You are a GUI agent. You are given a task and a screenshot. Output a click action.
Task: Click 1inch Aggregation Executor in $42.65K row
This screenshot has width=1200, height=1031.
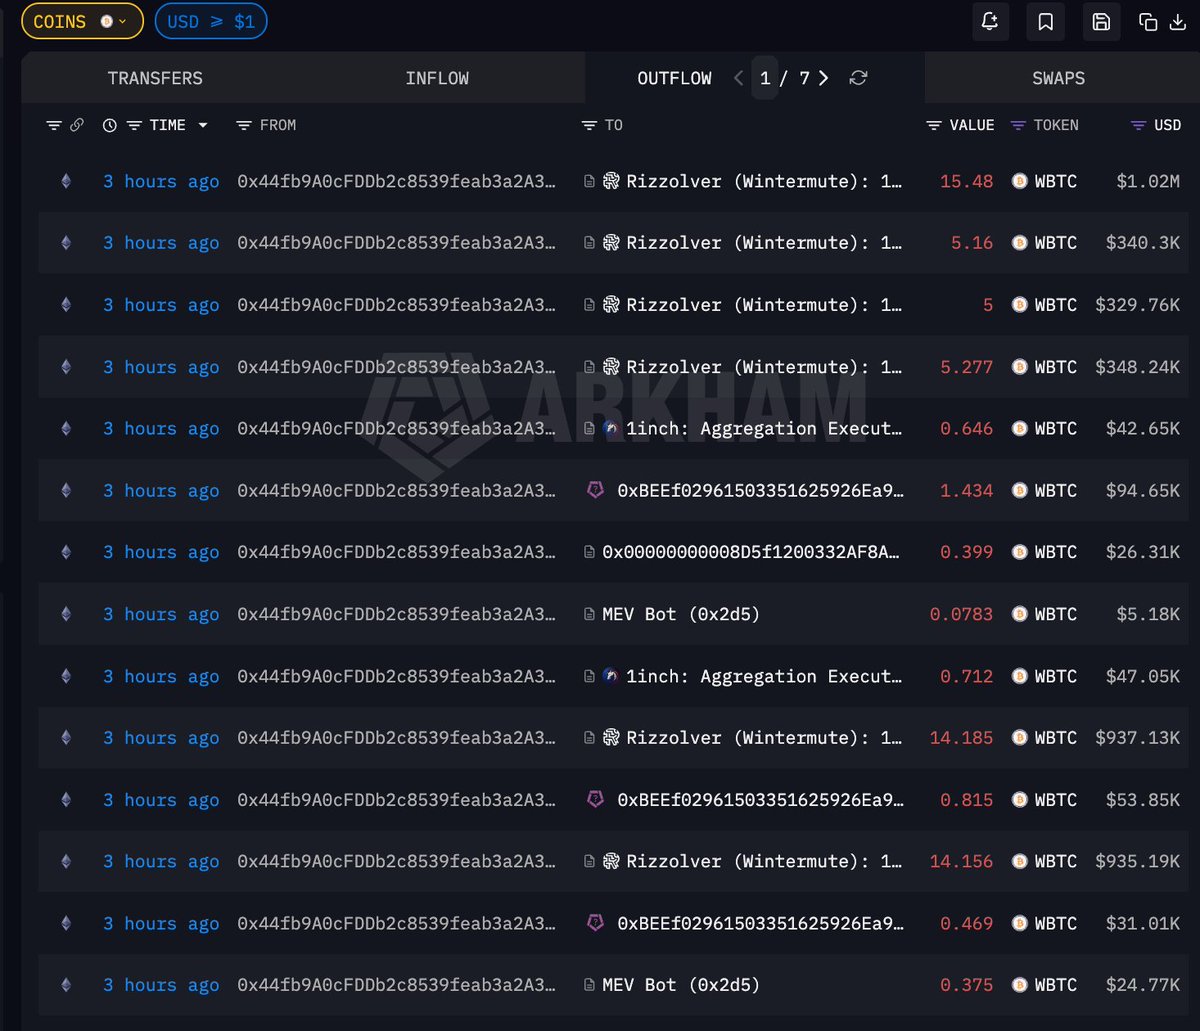pyautogui.click(x=764, y=429)
